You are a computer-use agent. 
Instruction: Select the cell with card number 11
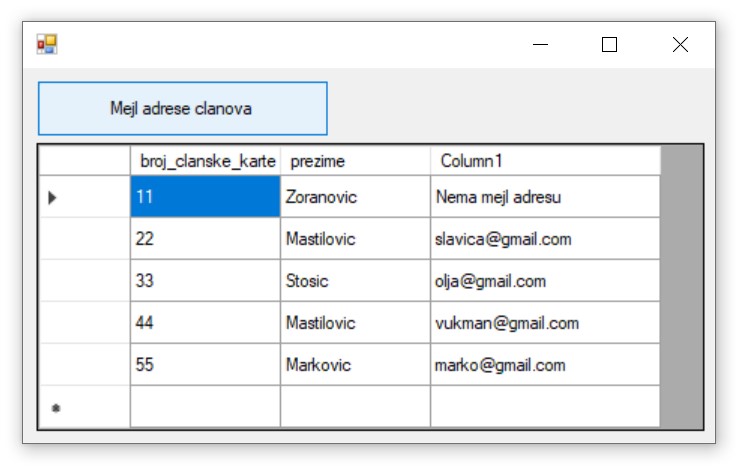pos(205,197)
